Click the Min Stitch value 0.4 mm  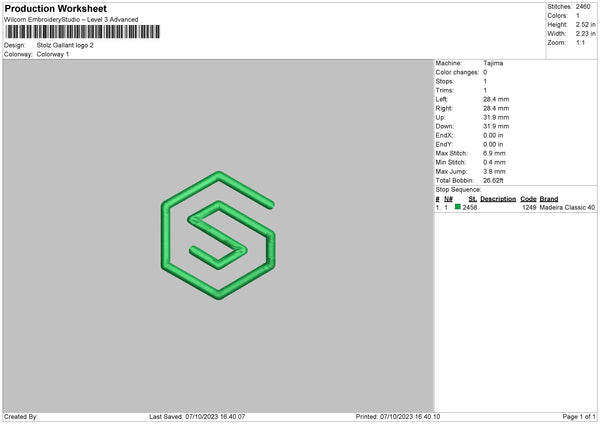[x=494, y=162]
